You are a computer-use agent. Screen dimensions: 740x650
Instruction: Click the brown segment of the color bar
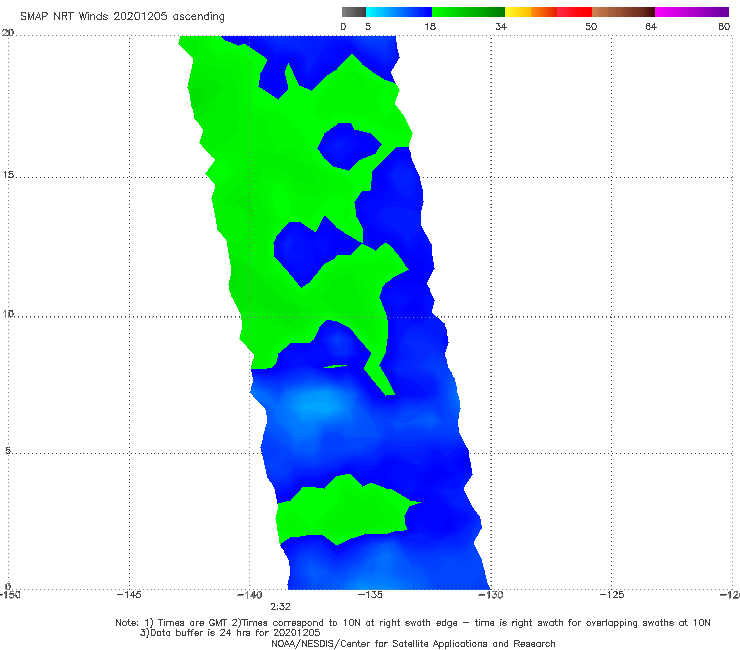click(x=623, y=12)
